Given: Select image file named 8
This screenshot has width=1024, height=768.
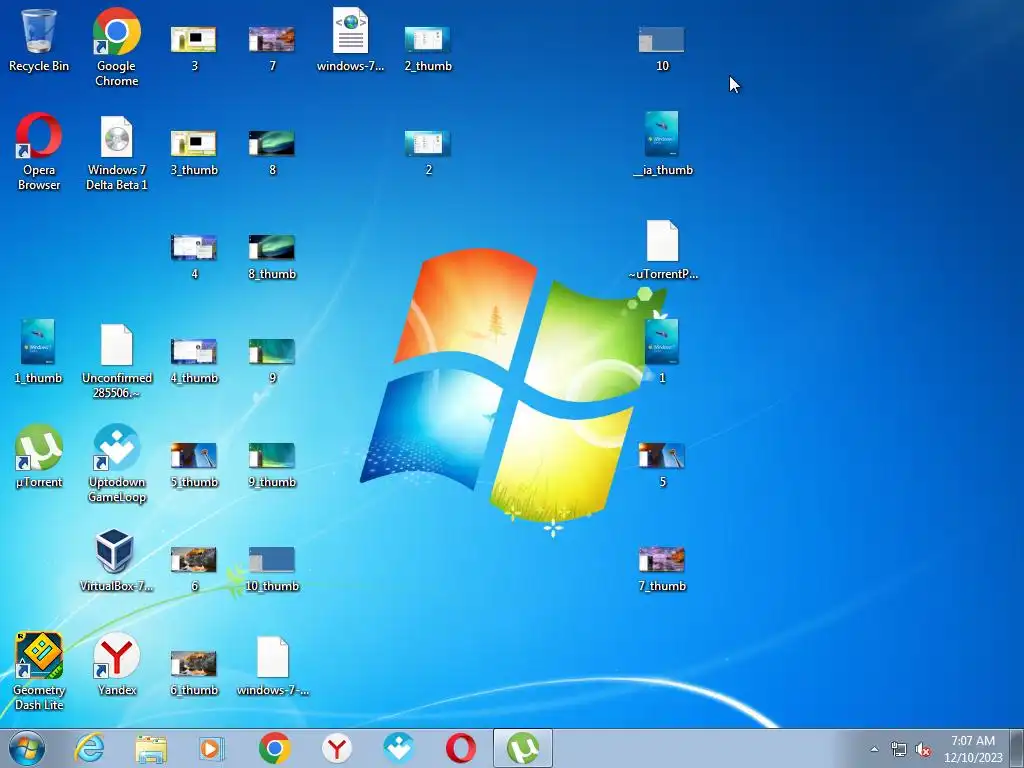Looking at the screenshot, I should pyautogui.click(x=272, y=153).
